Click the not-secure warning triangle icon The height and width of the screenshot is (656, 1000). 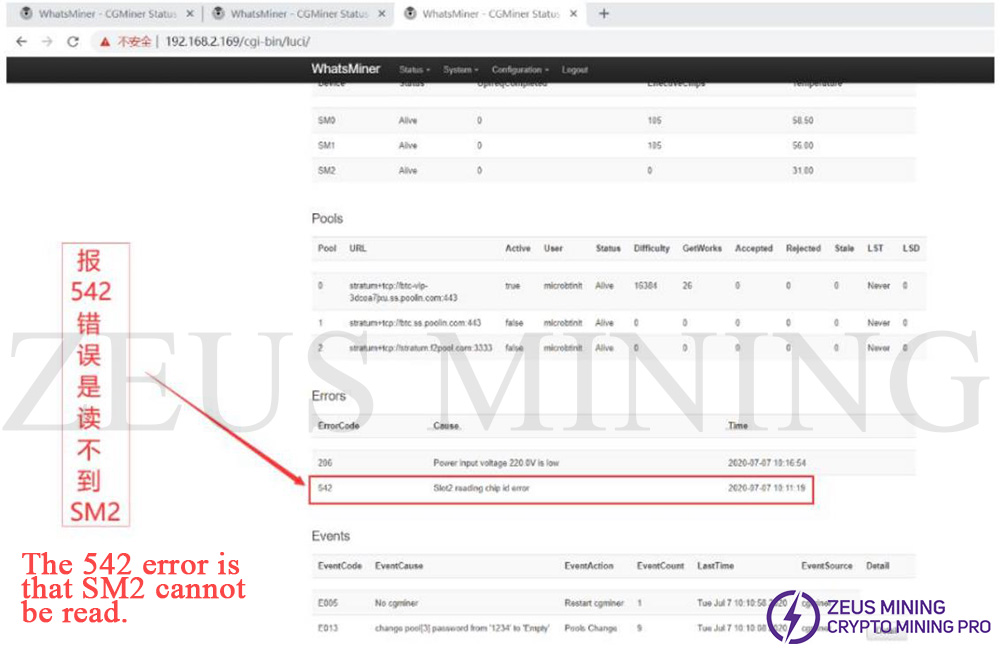(103, 42)
